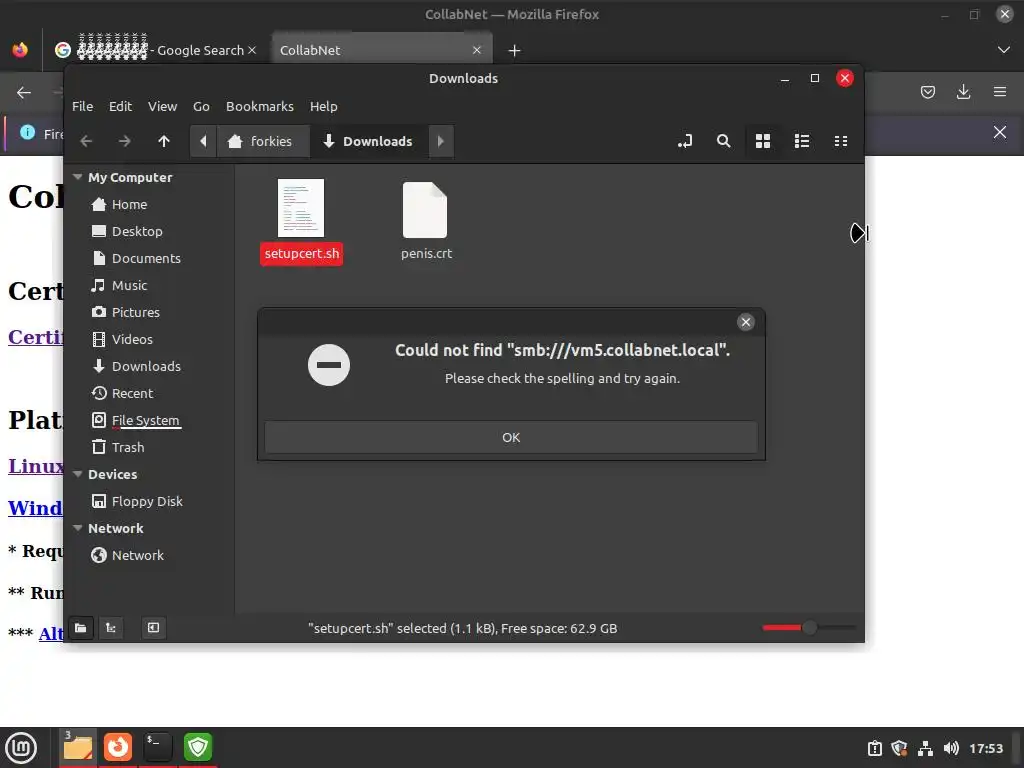
Task: Open the Edit menu
Action: (x=120, y=106)
